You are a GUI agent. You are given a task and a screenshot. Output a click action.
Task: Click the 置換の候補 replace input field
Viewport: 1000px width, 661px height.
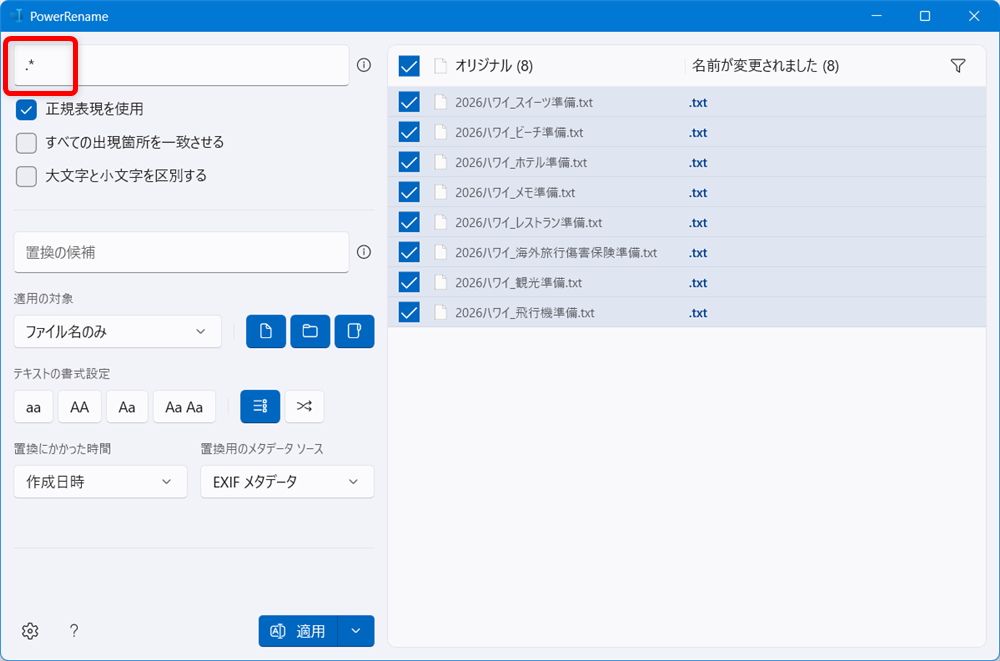click(x=181, y=252)
